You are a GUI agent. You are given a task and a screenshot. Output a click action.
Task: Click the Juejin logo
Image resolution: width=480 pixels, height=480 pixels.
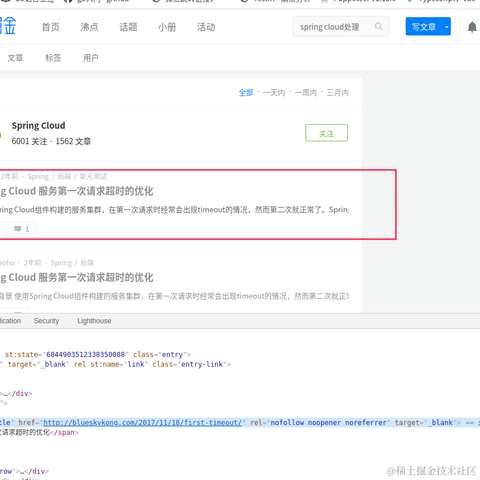[x=8, y=25]
